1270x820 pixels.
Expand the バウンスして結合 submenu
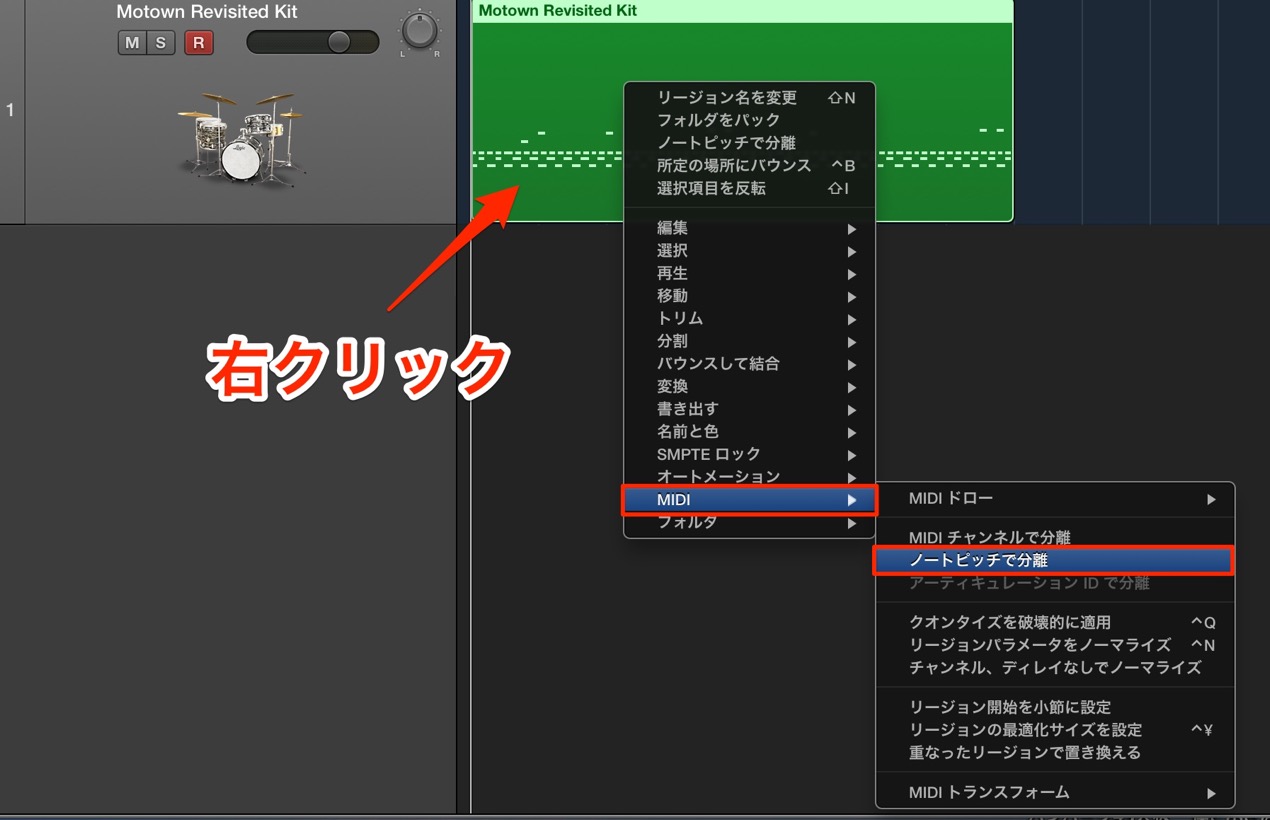(750, 364)
